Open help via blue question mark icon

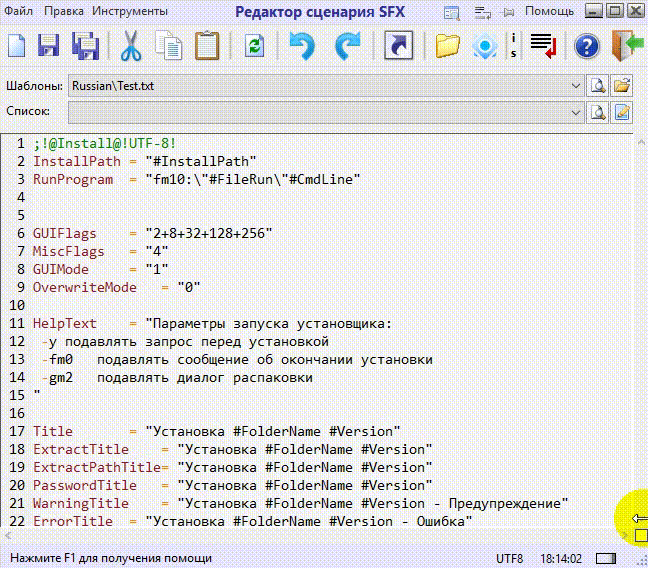click(x=587, y=45)
